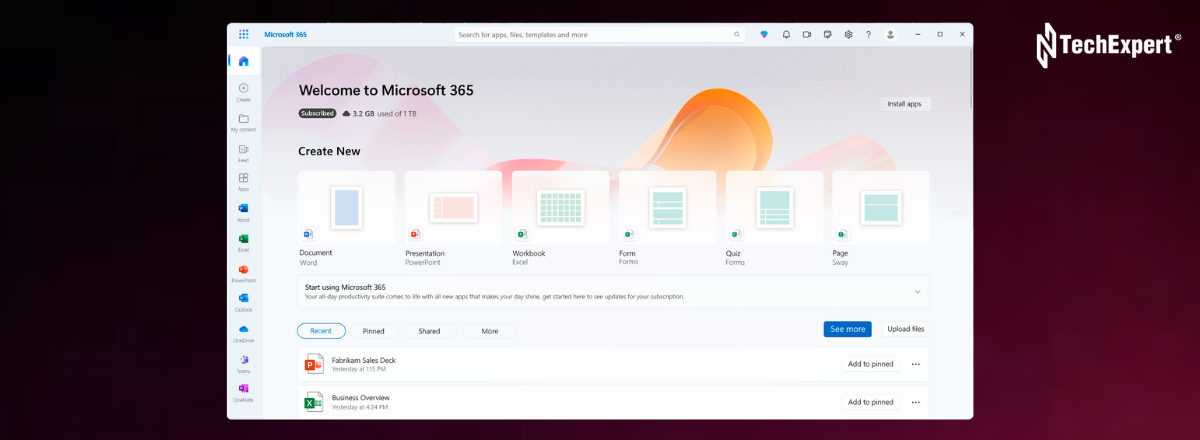This screenshot has height=440, width=1200.
Task: Click the video camera meeting icon
Action: 806,34
